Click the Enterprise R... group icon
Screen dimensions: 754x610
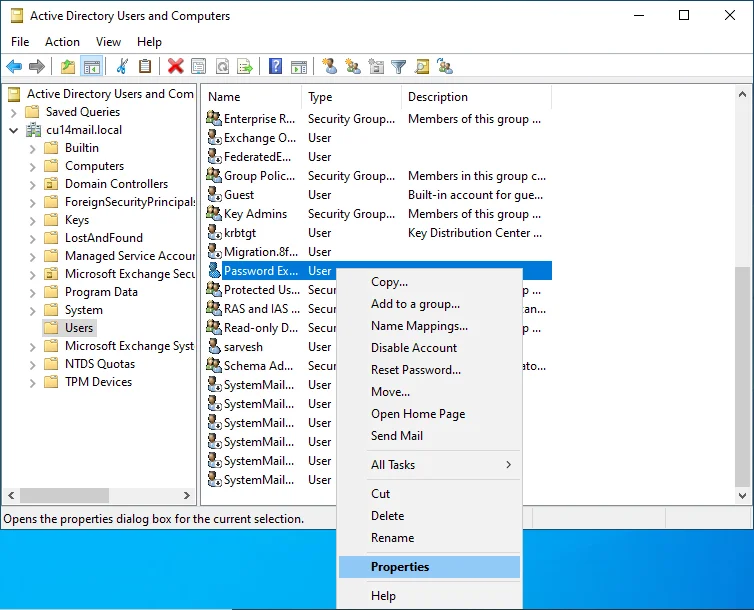tap(214, 118)
